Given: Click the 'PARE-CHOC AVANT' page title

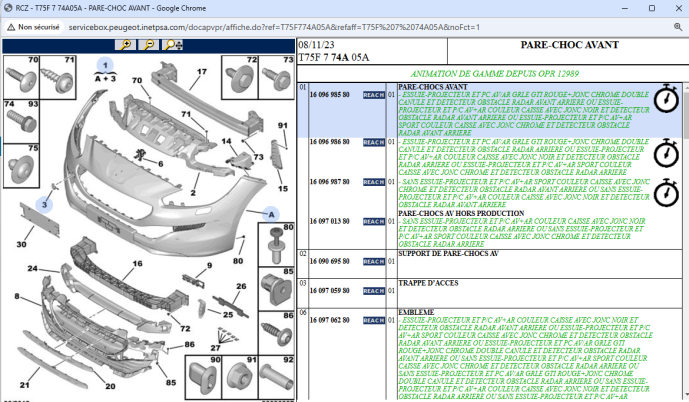Looking at the screenshot, I should 569,45.
